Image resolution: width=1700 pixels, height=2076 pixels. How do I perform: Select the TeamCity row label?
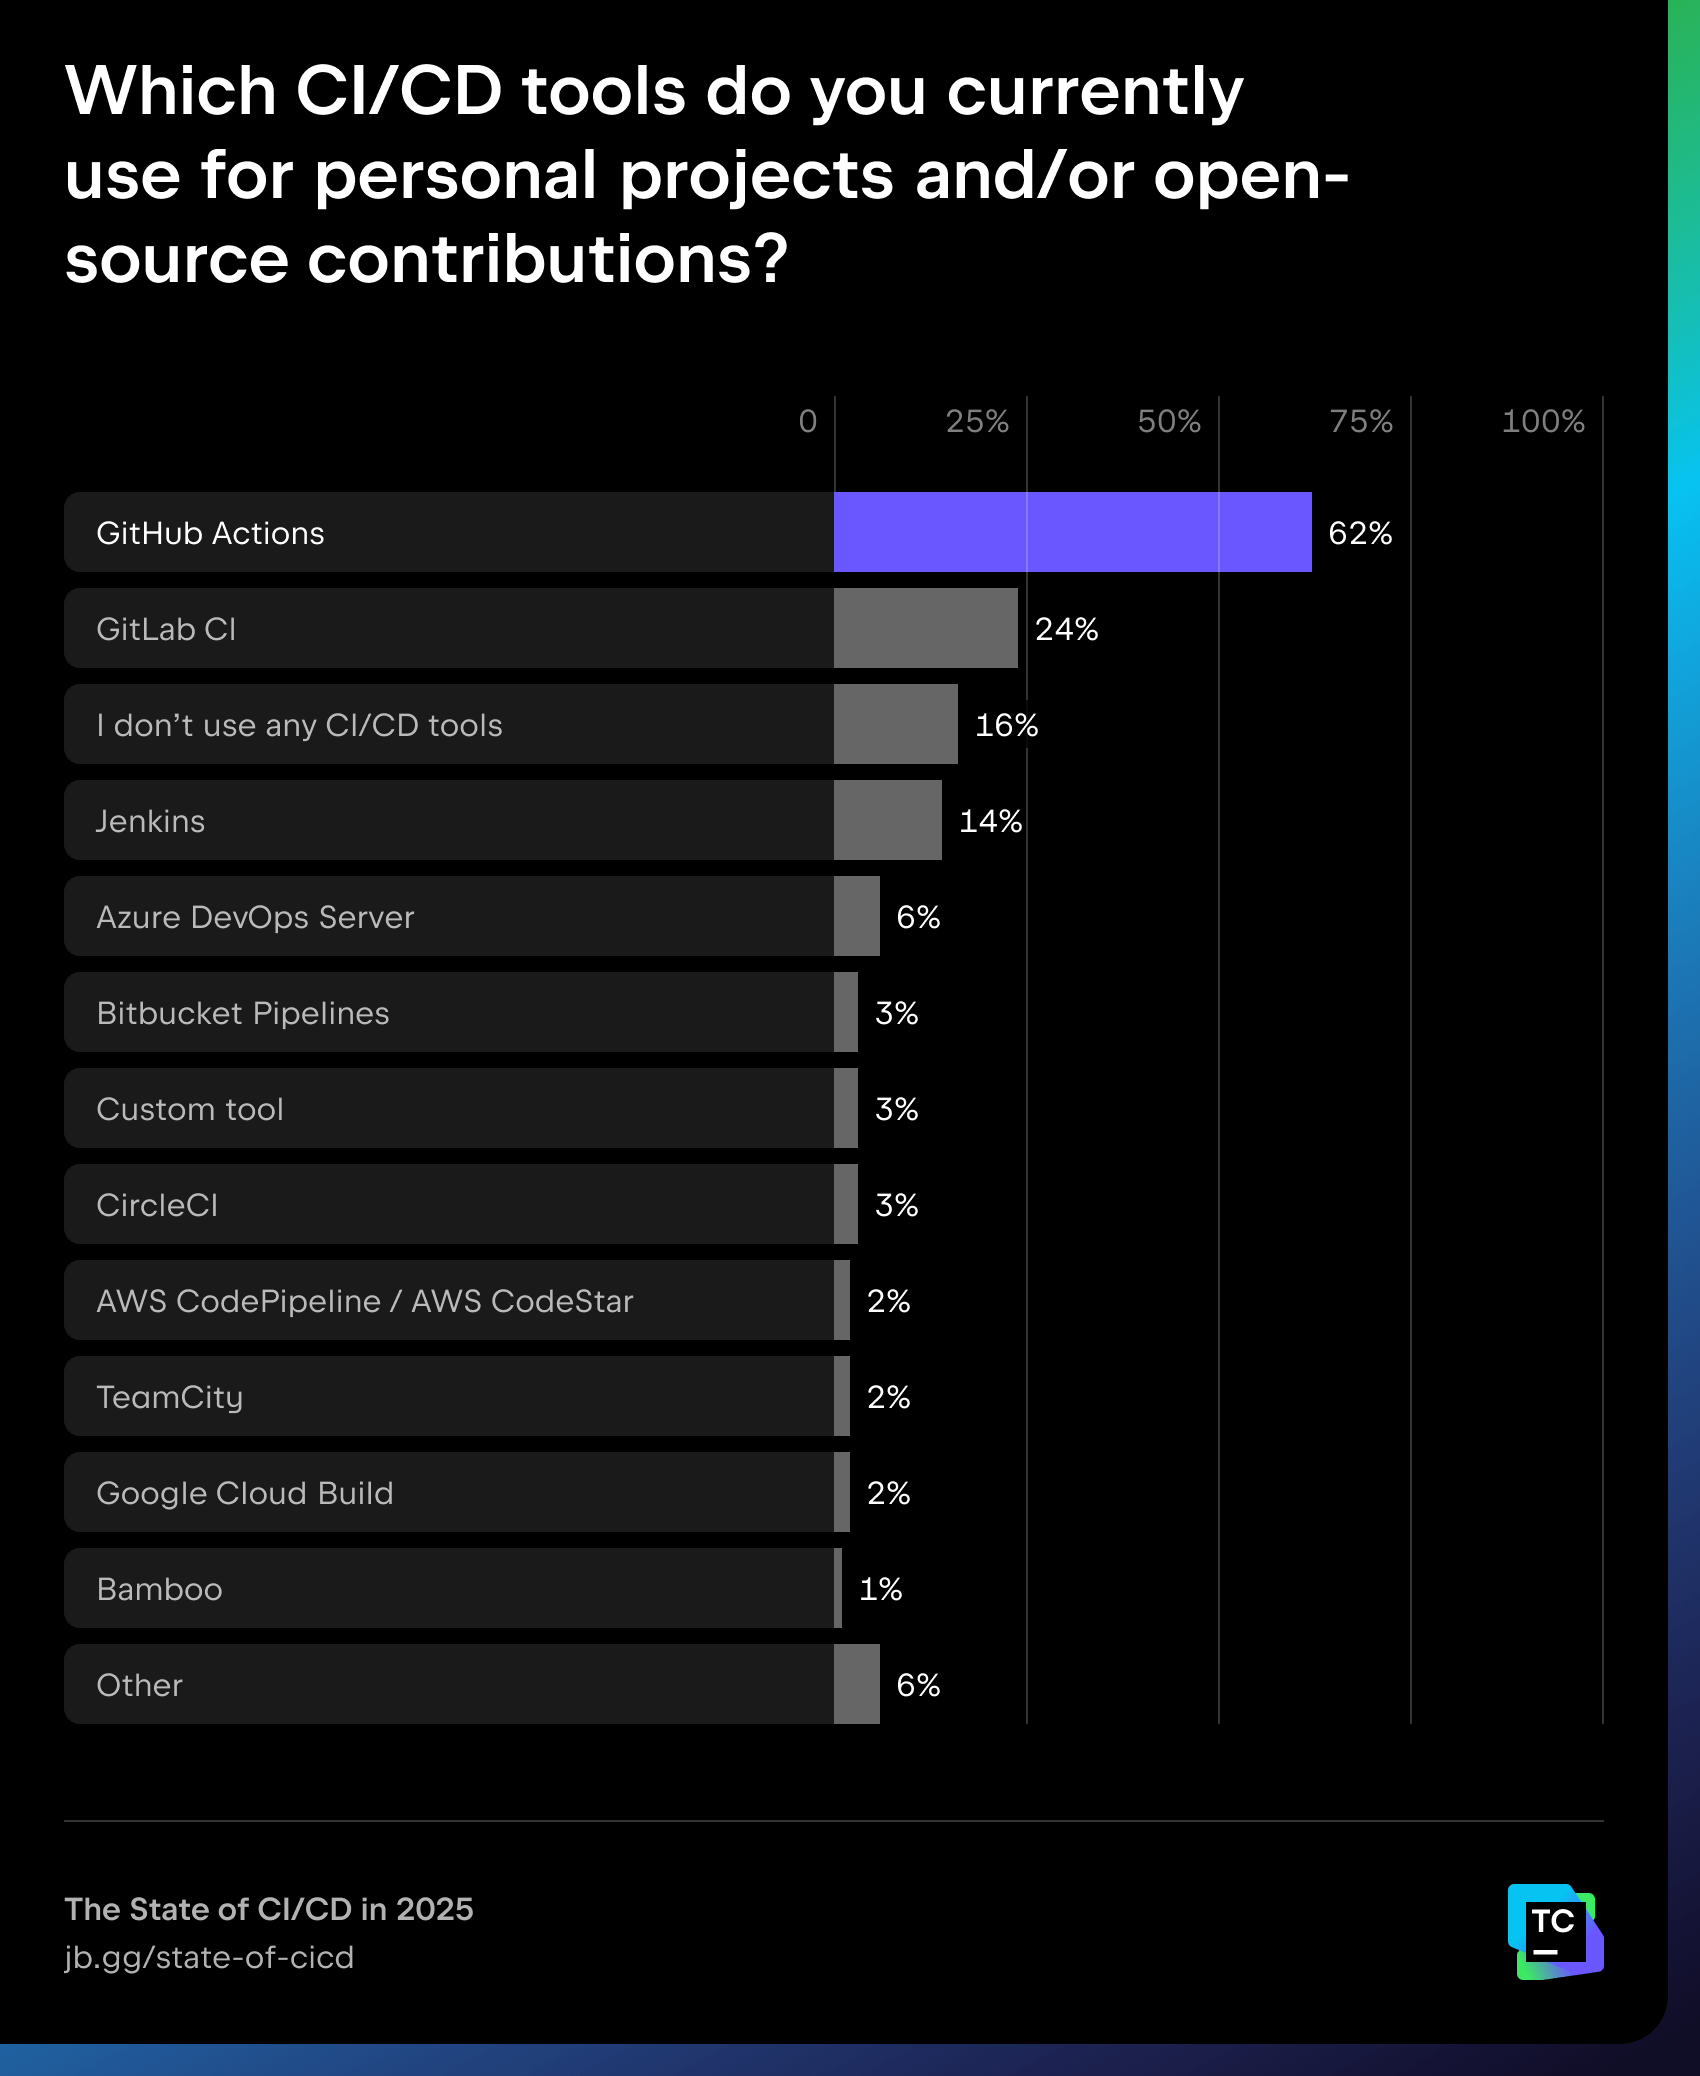(170, 1397)
